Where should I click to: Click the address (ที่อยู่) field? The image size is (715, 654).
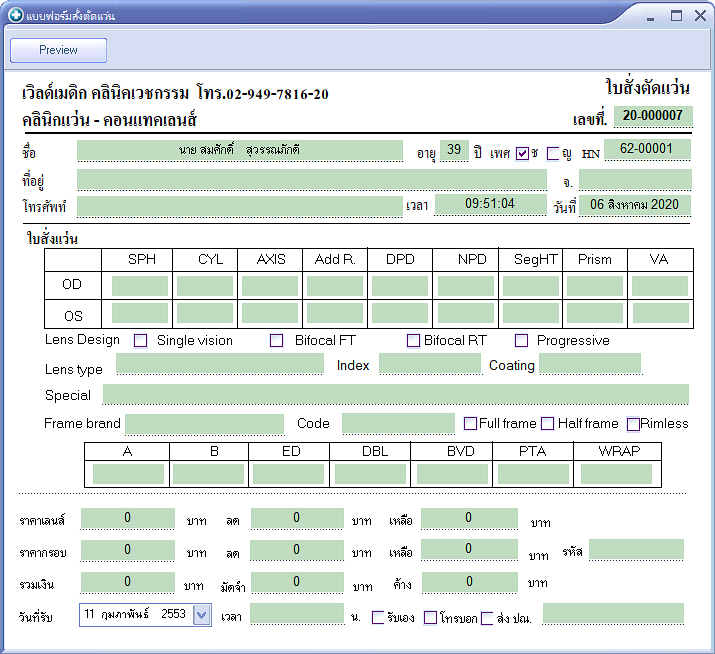312,179
